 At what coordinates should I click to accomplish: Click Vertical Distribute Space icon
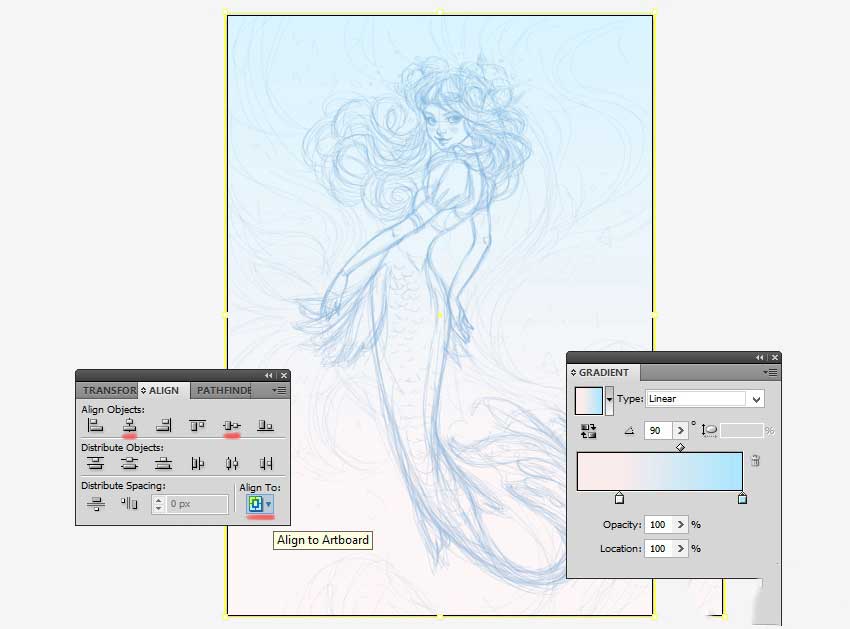pyautogui.click(x=95, y=504)
